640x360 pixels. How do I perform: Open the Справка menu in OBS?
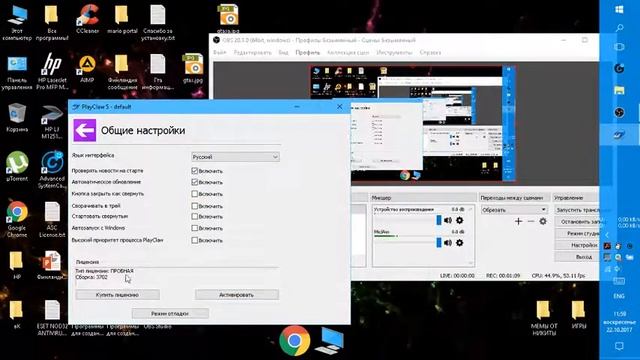coord(430,52)
